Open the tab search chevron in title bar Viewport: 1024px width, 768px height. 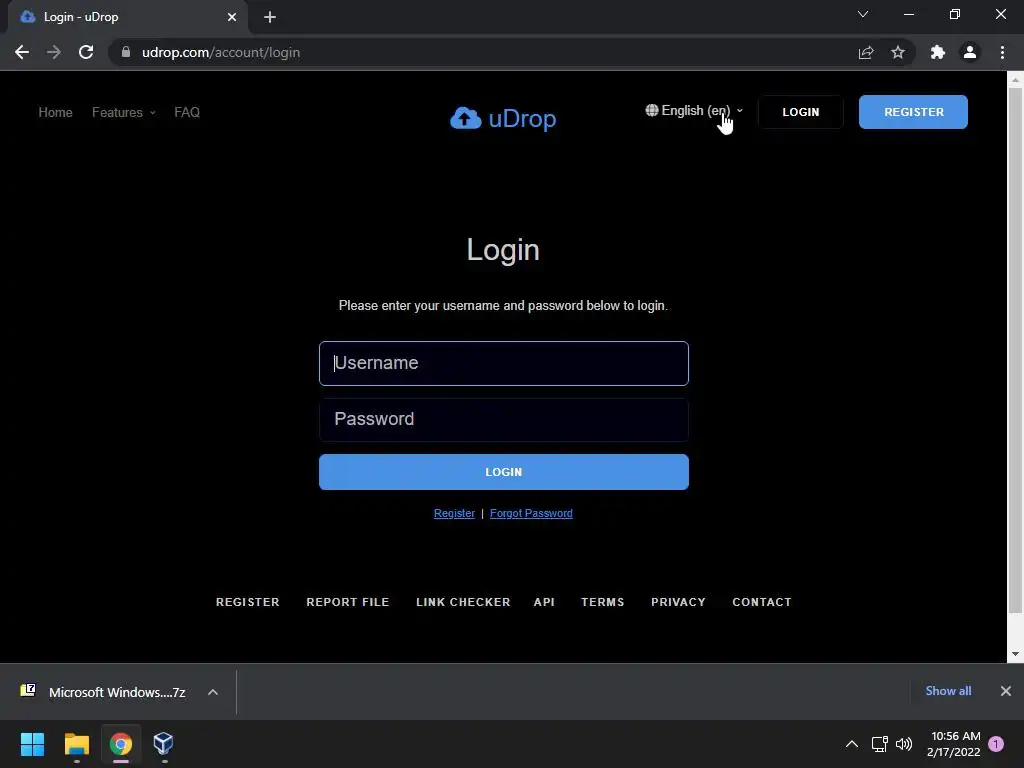tap(863, 14)
